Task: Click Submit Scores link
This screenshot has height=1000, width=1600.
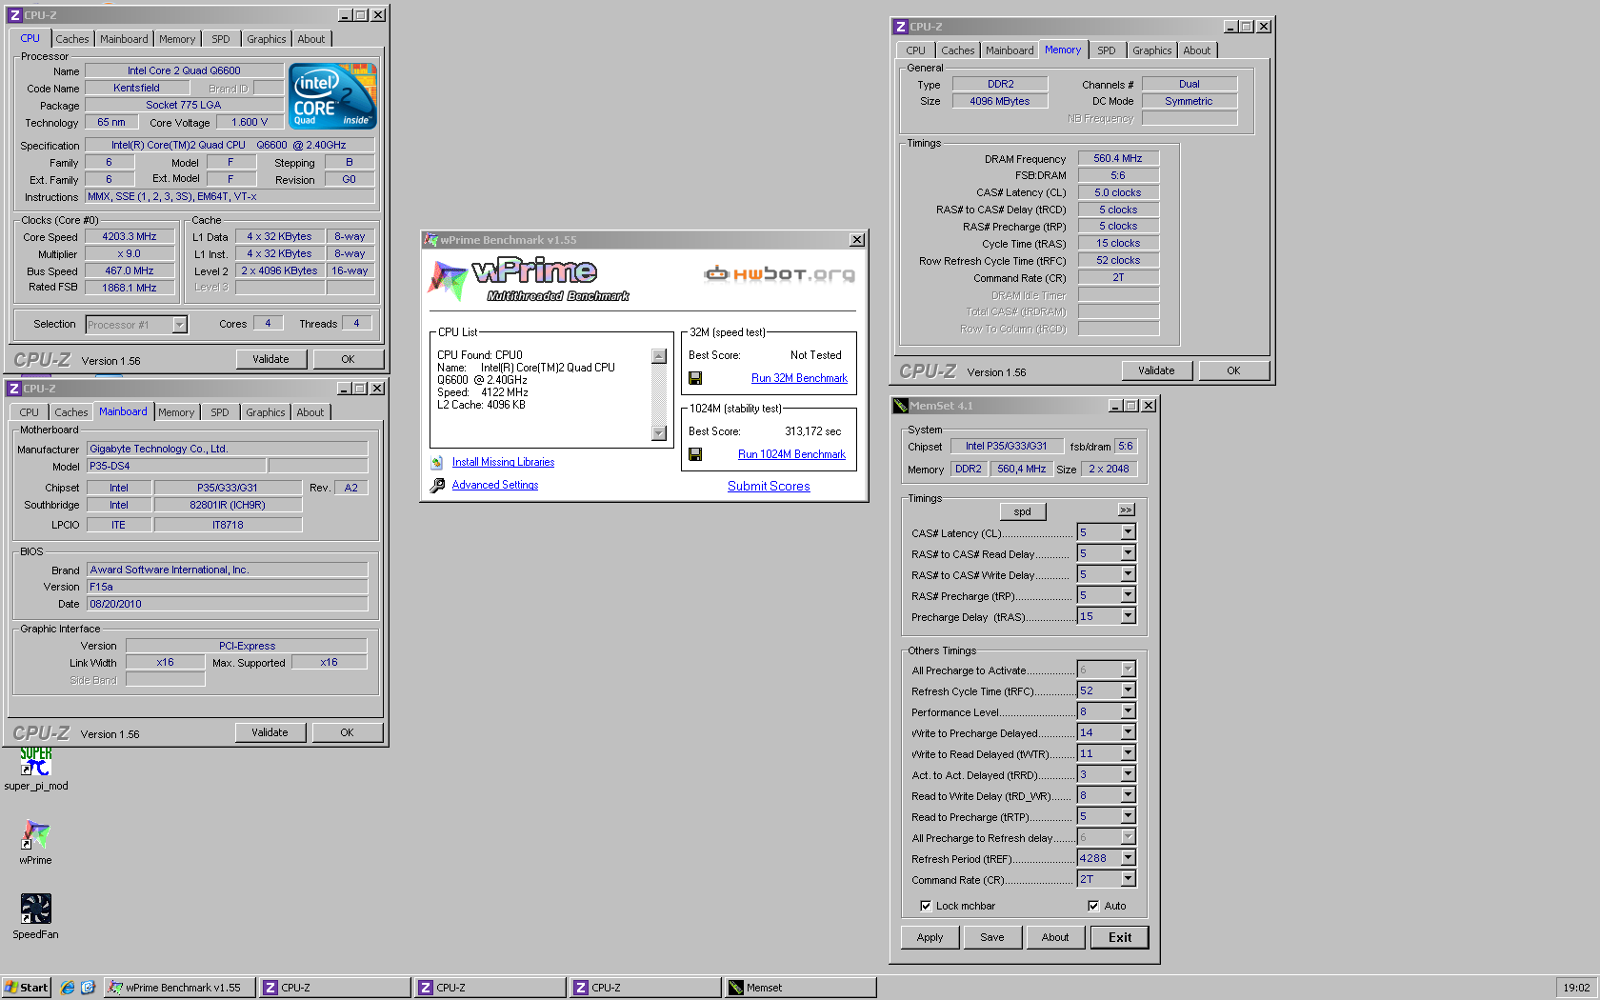Action: tap(769, 486)
